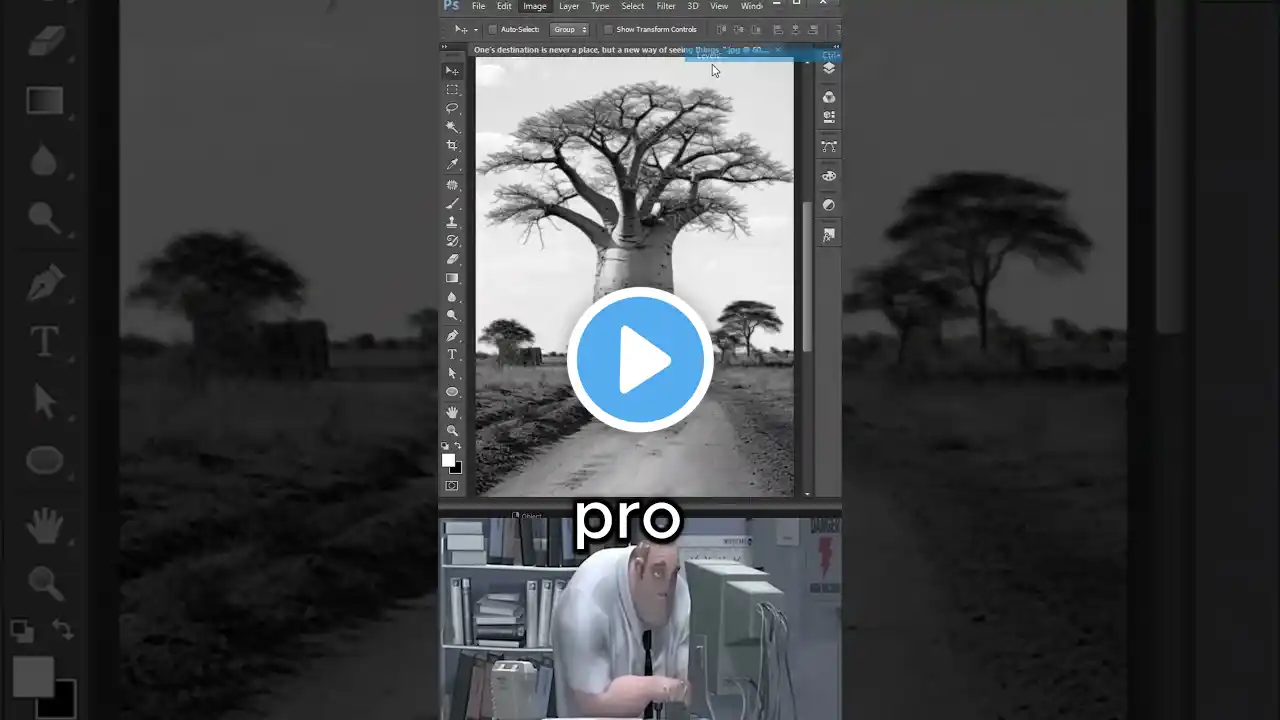Enable Show Transform Controls checkbox
The height and width of the screenshot is (720, 1280).
click(x=608, y=29)
